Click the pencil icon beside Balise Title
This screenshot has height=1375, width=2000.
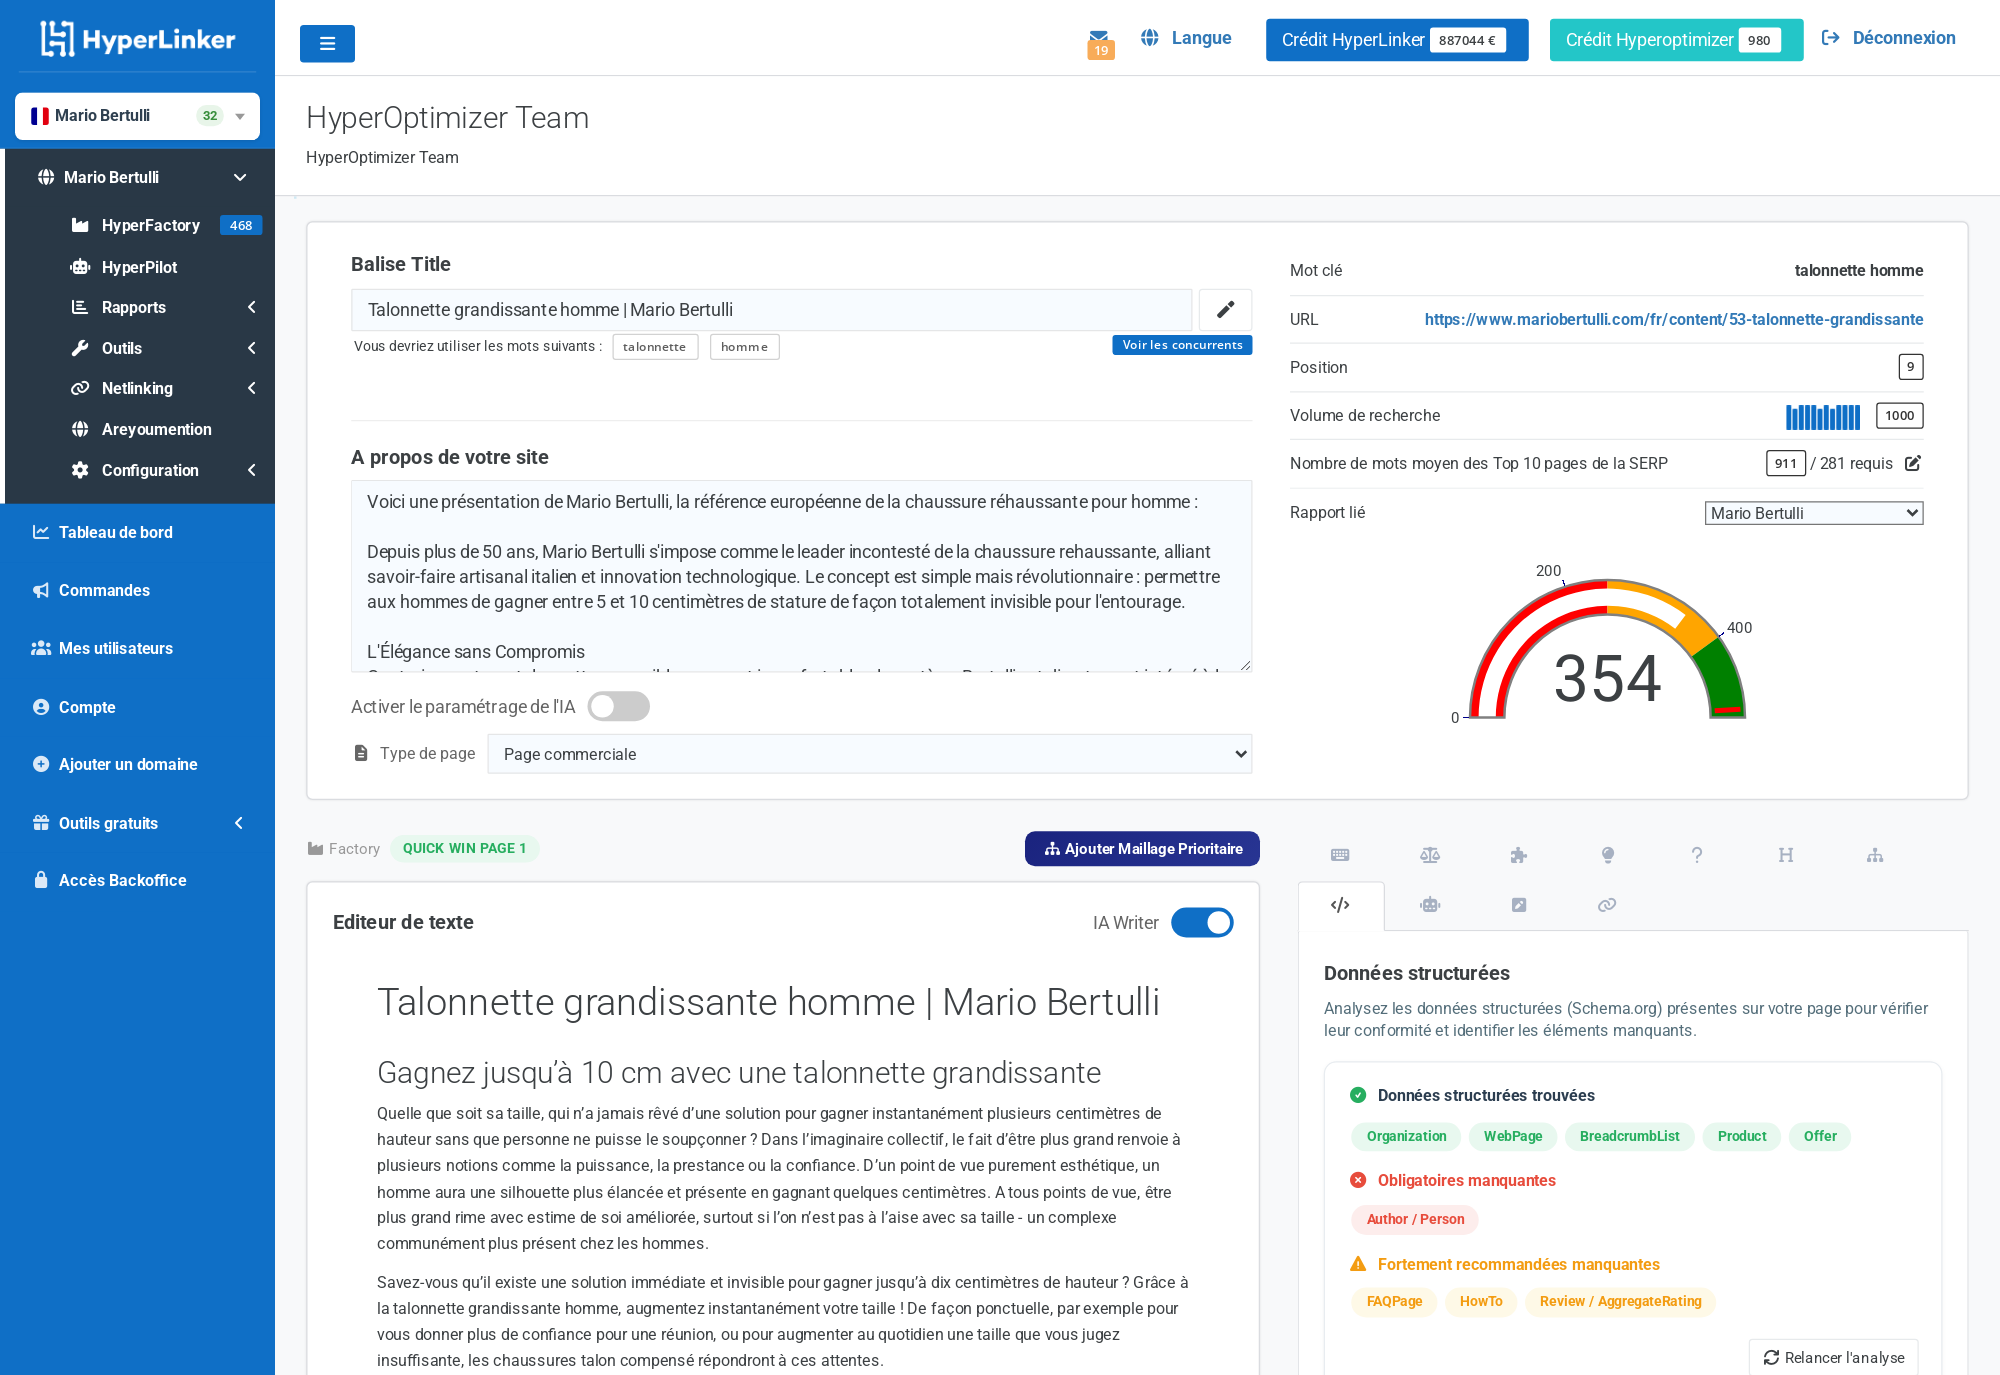[x=1224, y=310]
